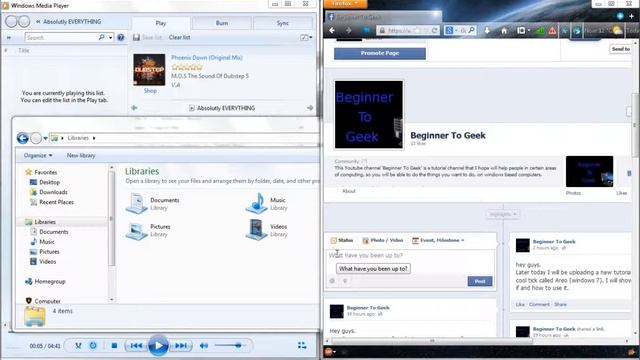
Task: Click the Firefox menu button
Action: click(345, 3)
